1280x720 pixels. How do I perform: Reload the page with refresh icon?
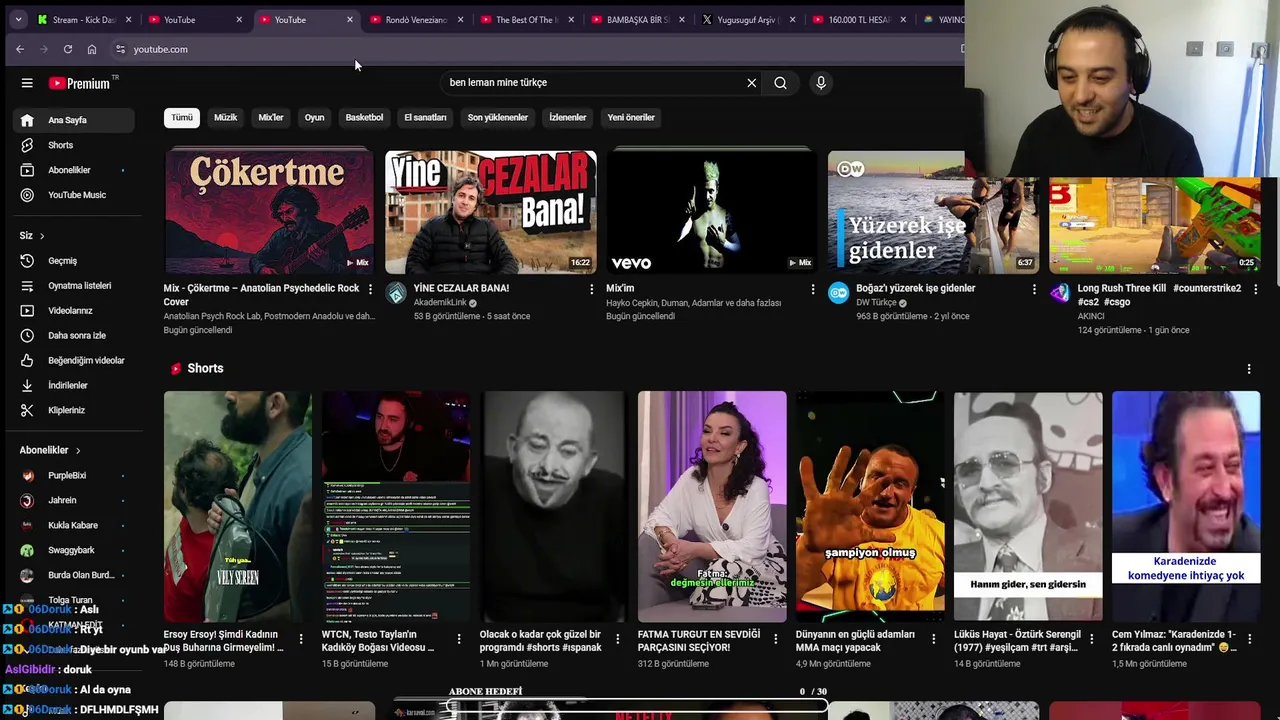tap(68, 49)
